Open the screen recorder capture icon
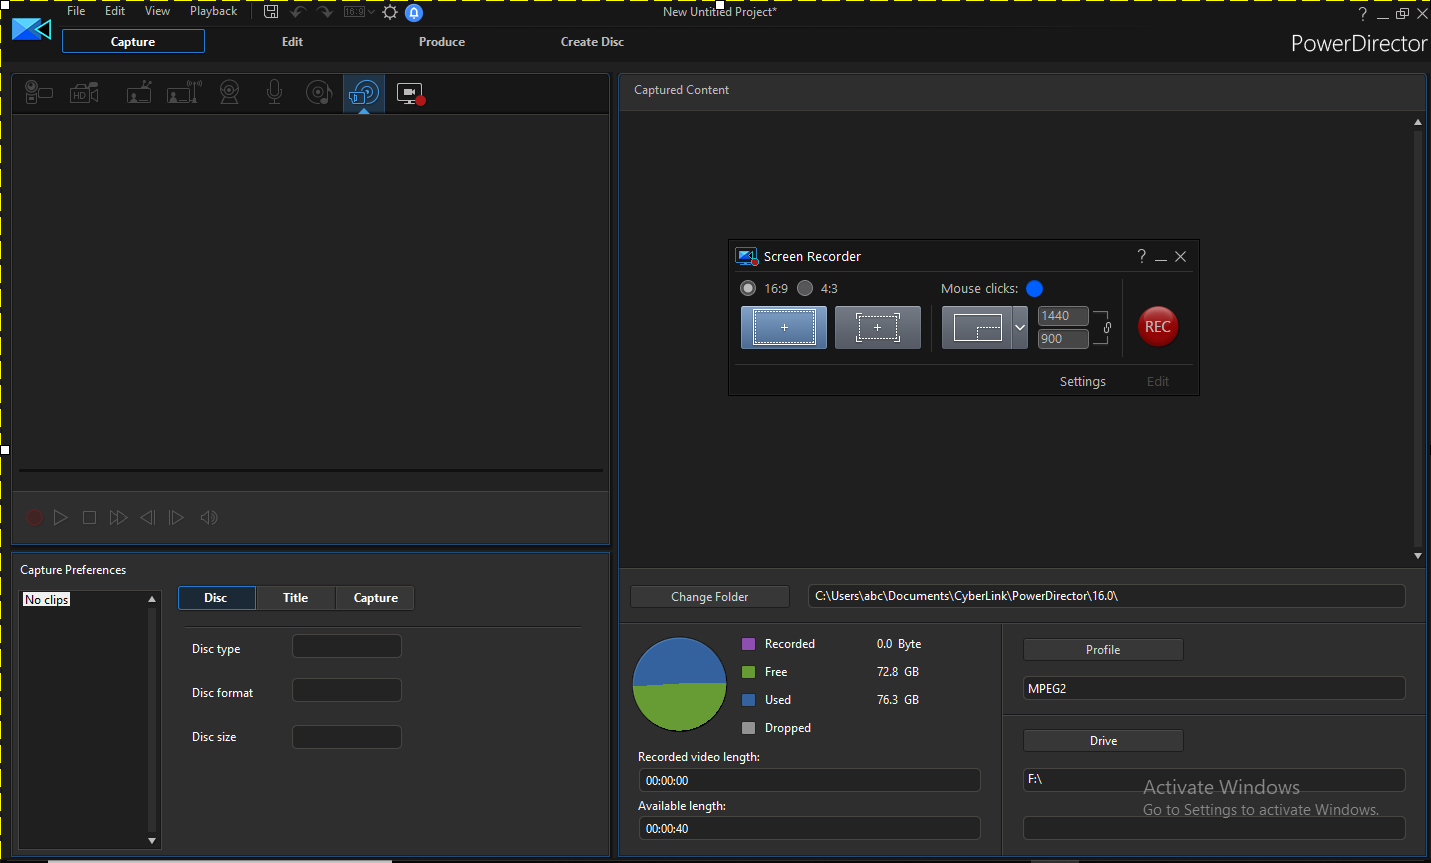Viewport: 1431px width, 863px height. (x=410, y=93)
